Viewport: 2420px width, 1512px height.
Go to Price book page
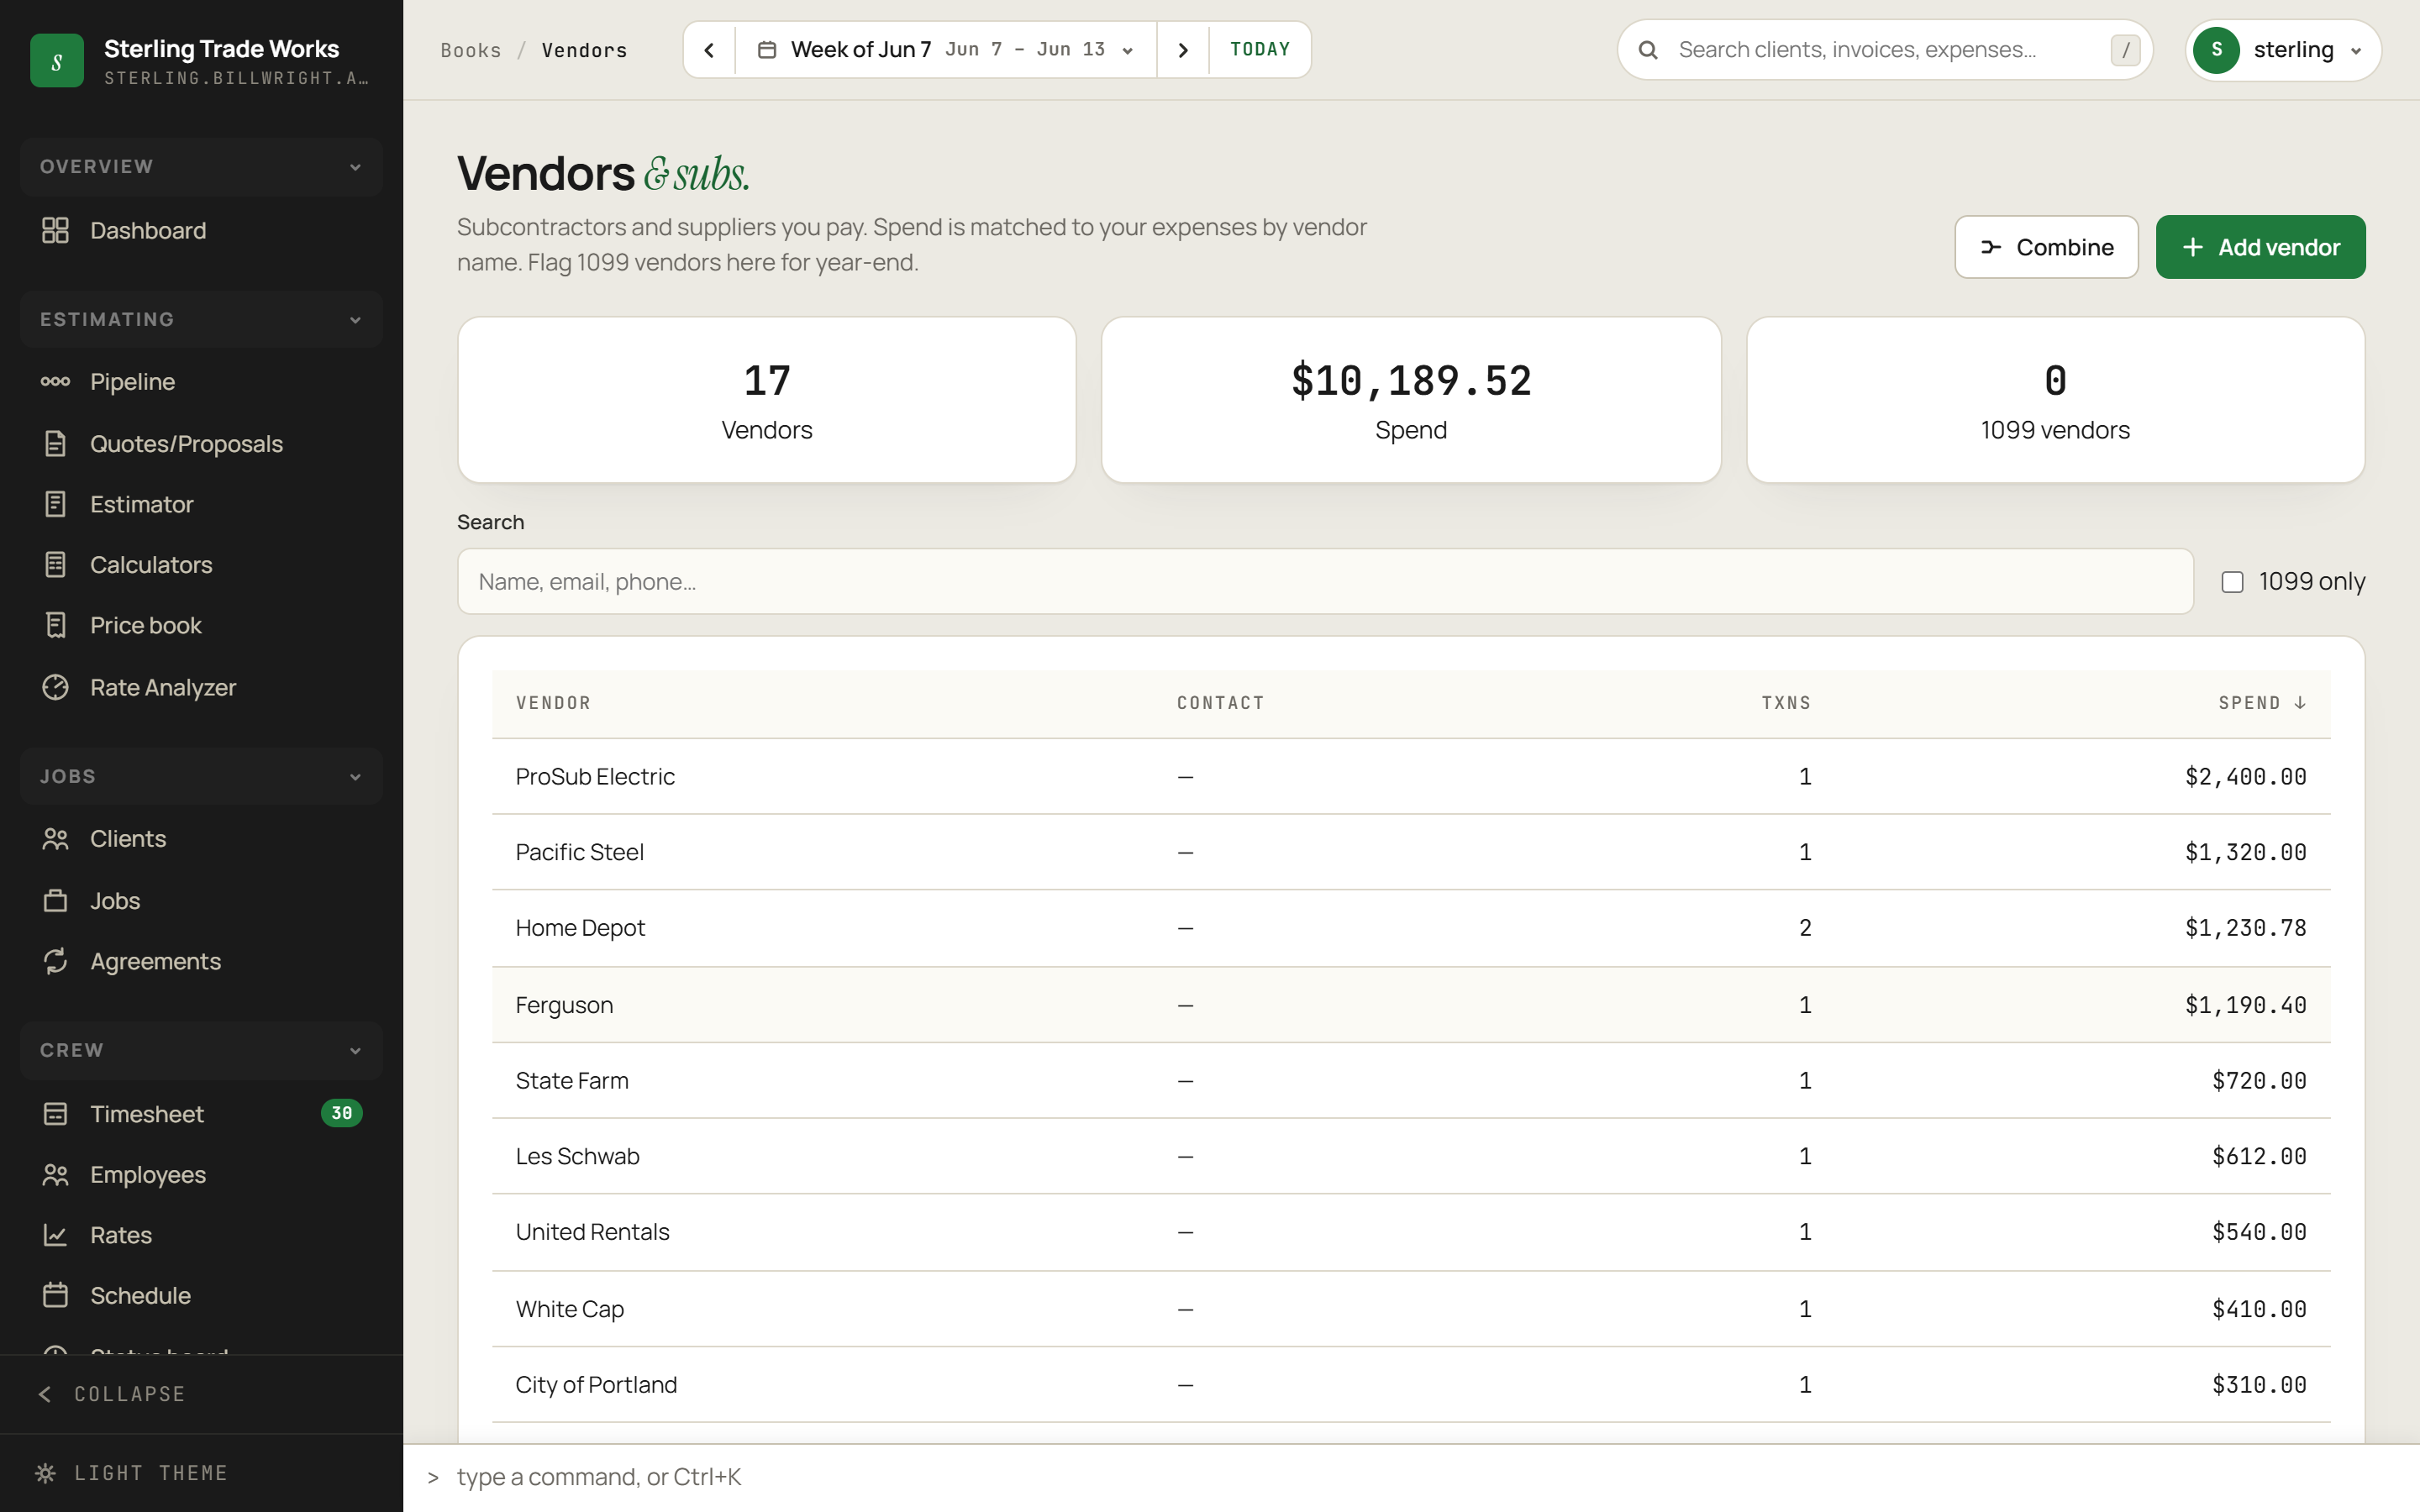[x=201, y=625]
